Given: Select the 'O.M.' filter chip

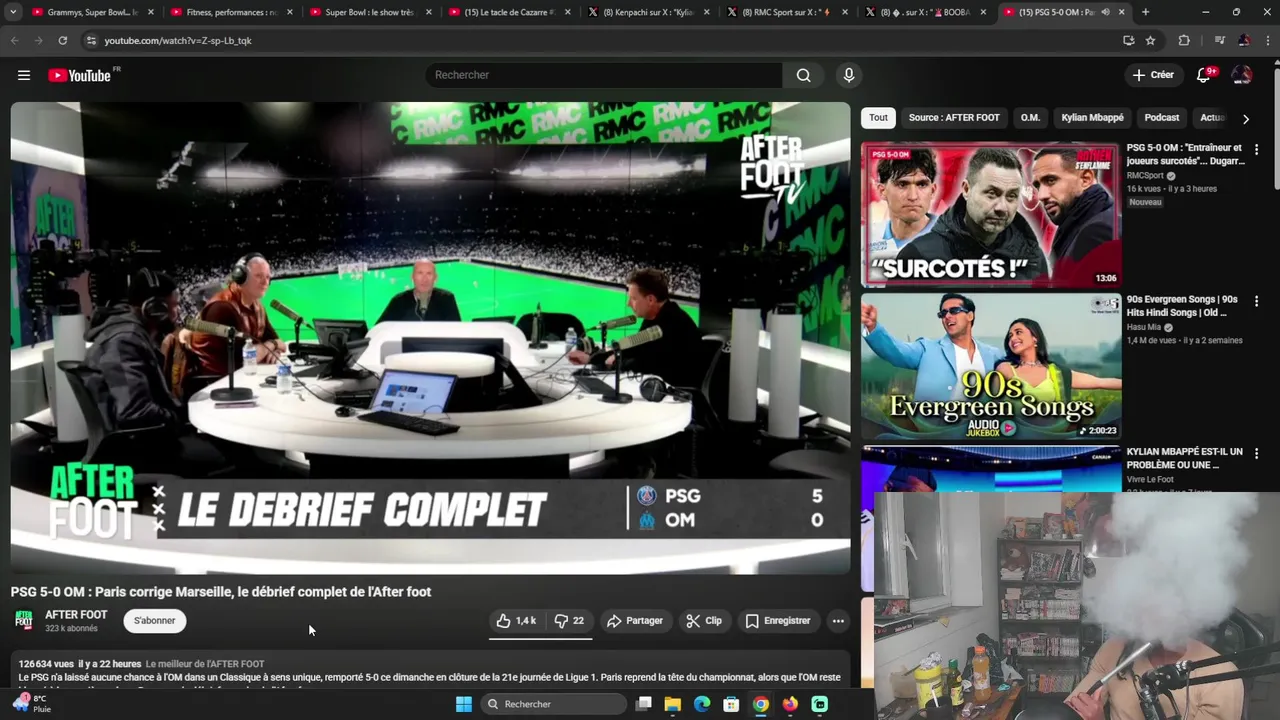Looking at the screenshot, I should (1030, 118).
